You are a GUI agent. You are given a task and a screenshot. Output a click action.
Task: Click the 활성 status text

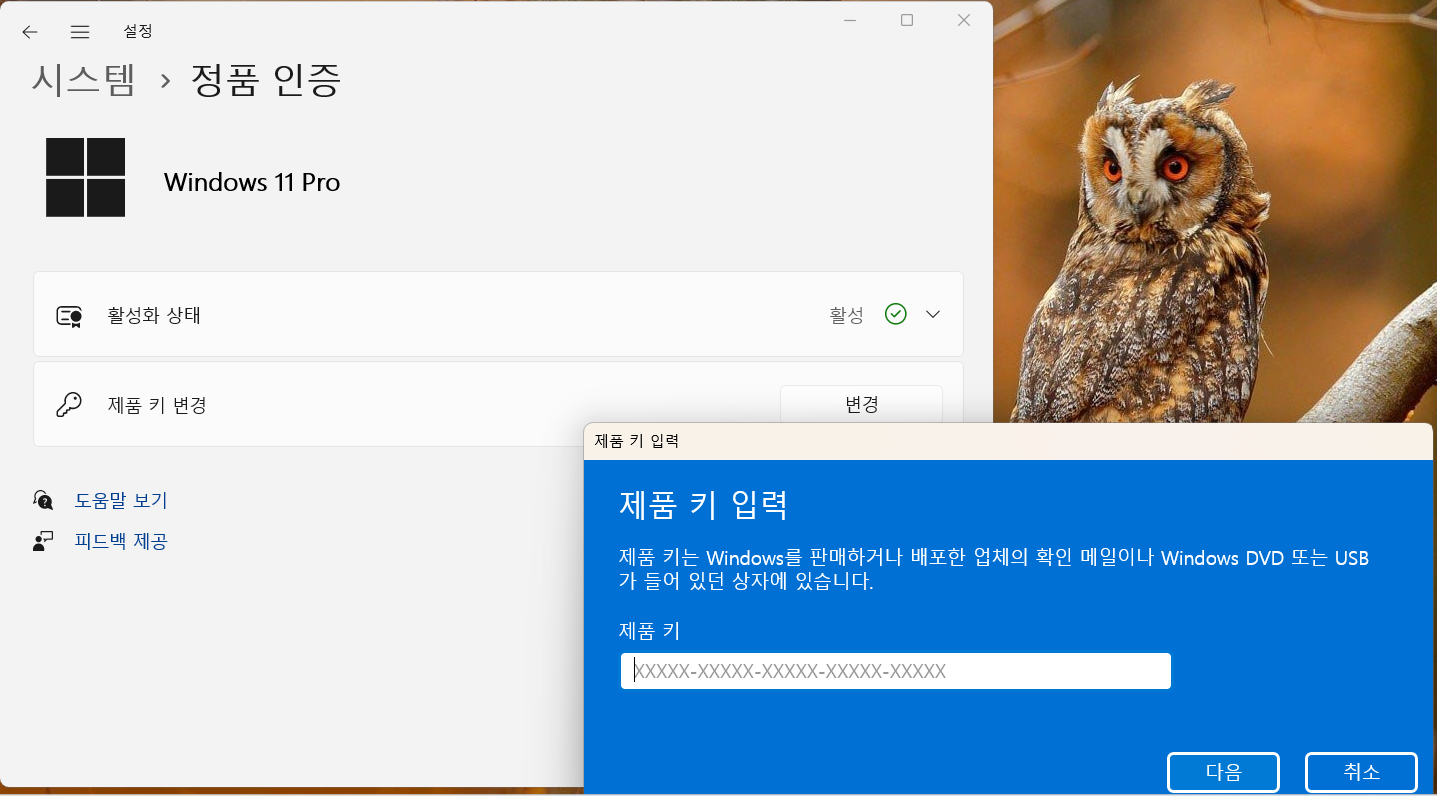tap(846, 315)
